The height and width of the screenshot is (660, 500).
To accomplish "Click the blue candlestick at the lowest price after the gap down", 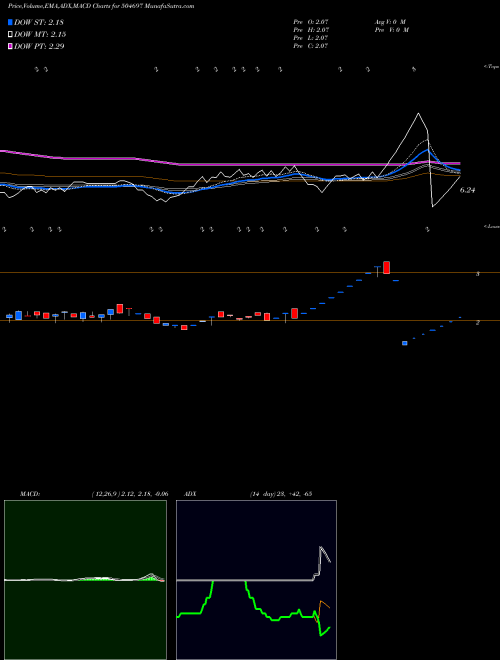I will (405, 343).
